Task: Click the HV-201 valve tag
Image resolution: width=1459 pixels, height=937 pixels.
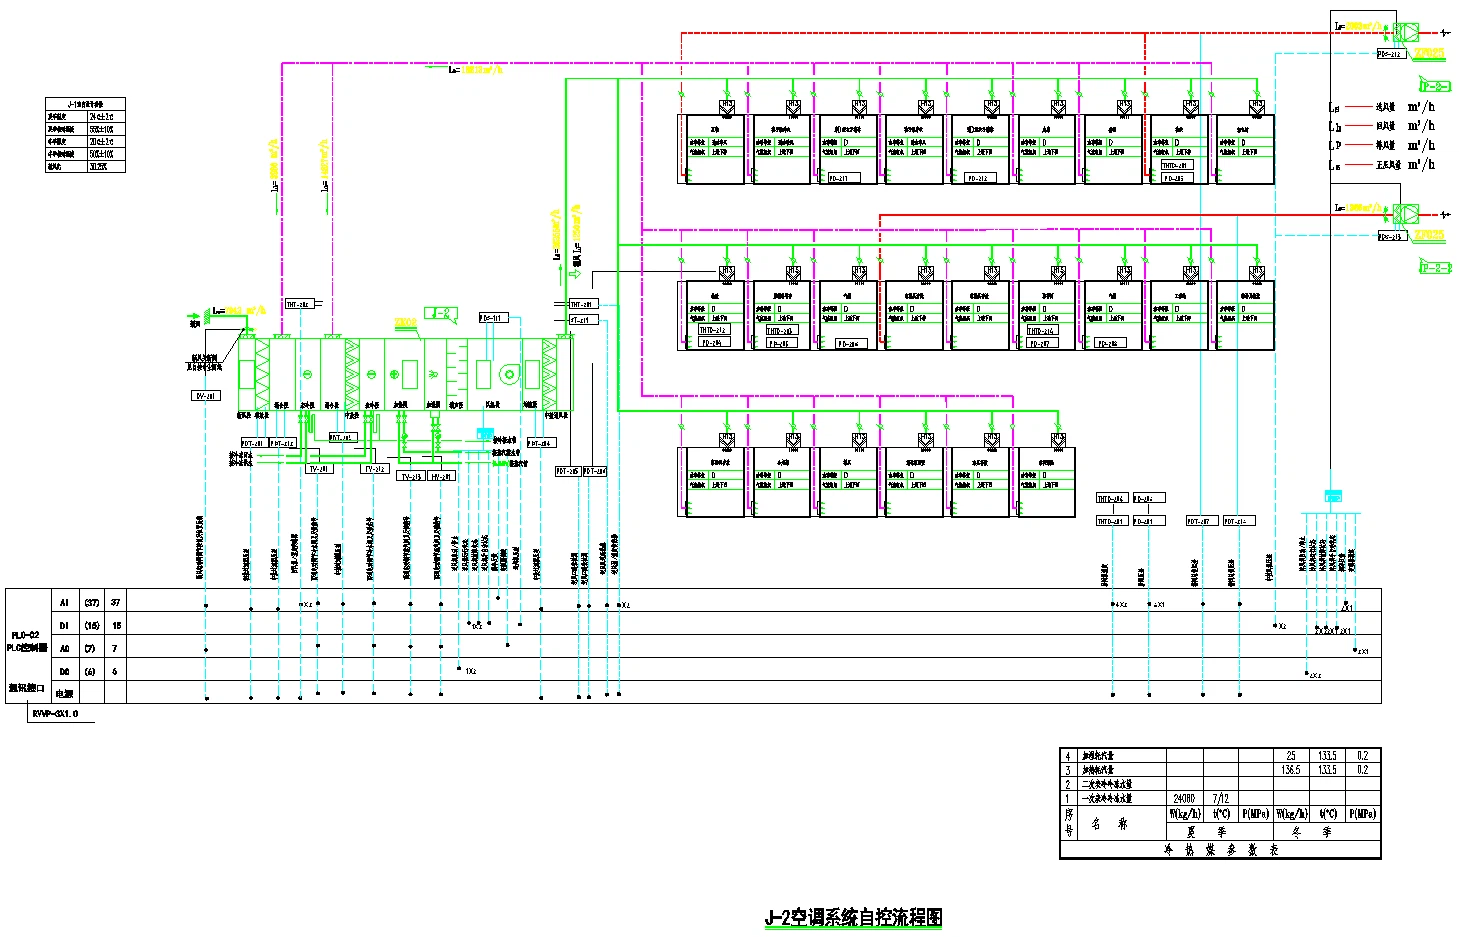Action: click(x=441, y=476)
